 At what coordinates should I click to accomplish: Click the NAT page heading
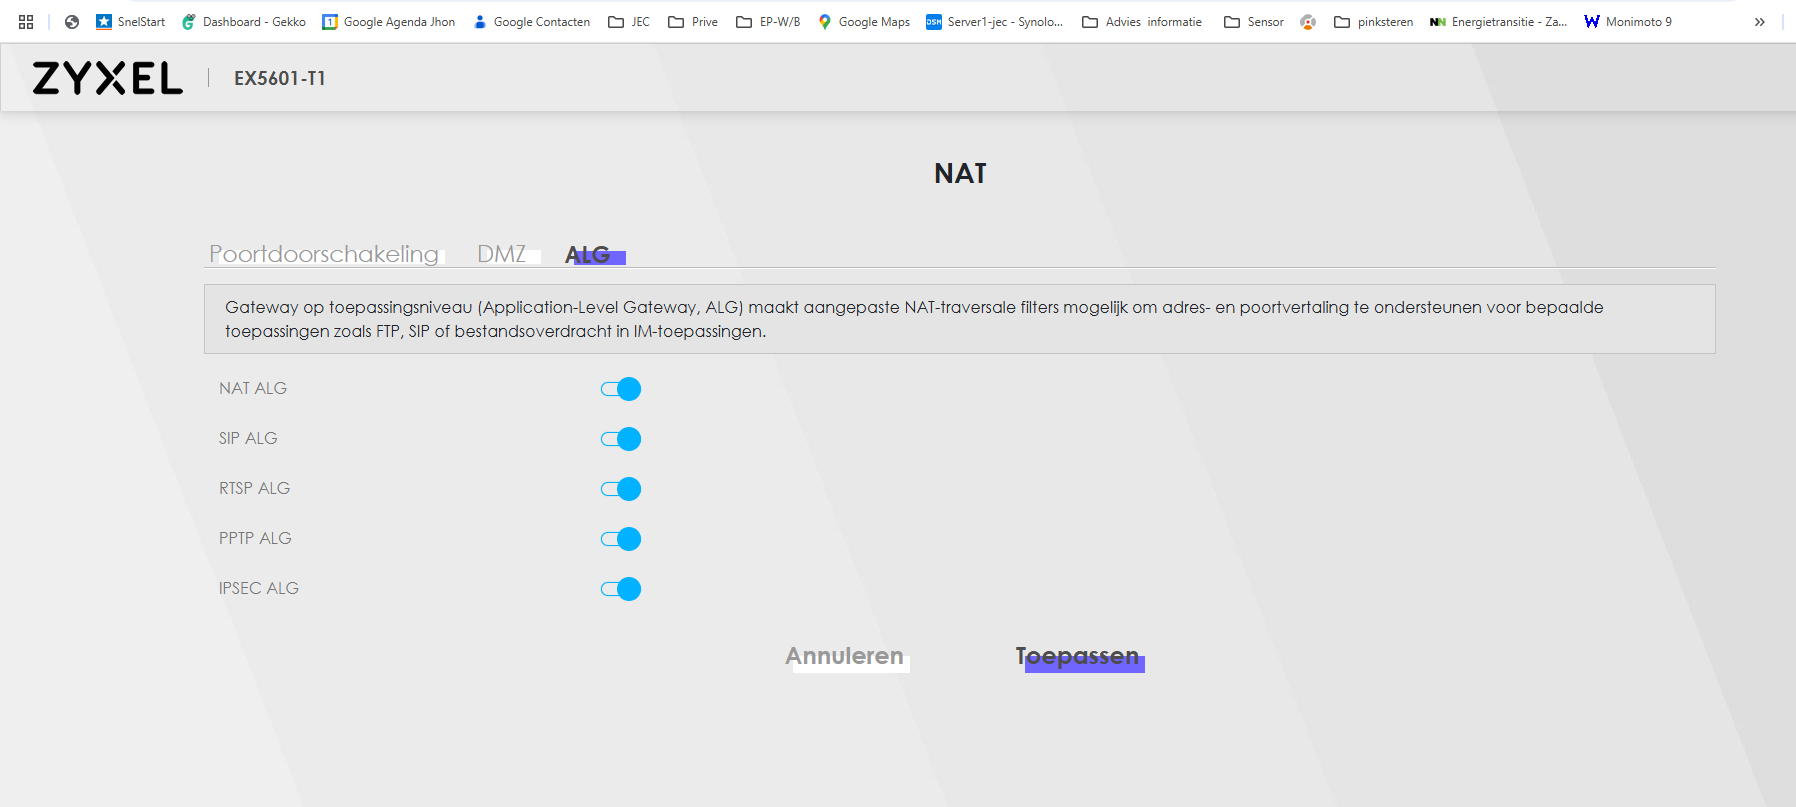(960, 174)
